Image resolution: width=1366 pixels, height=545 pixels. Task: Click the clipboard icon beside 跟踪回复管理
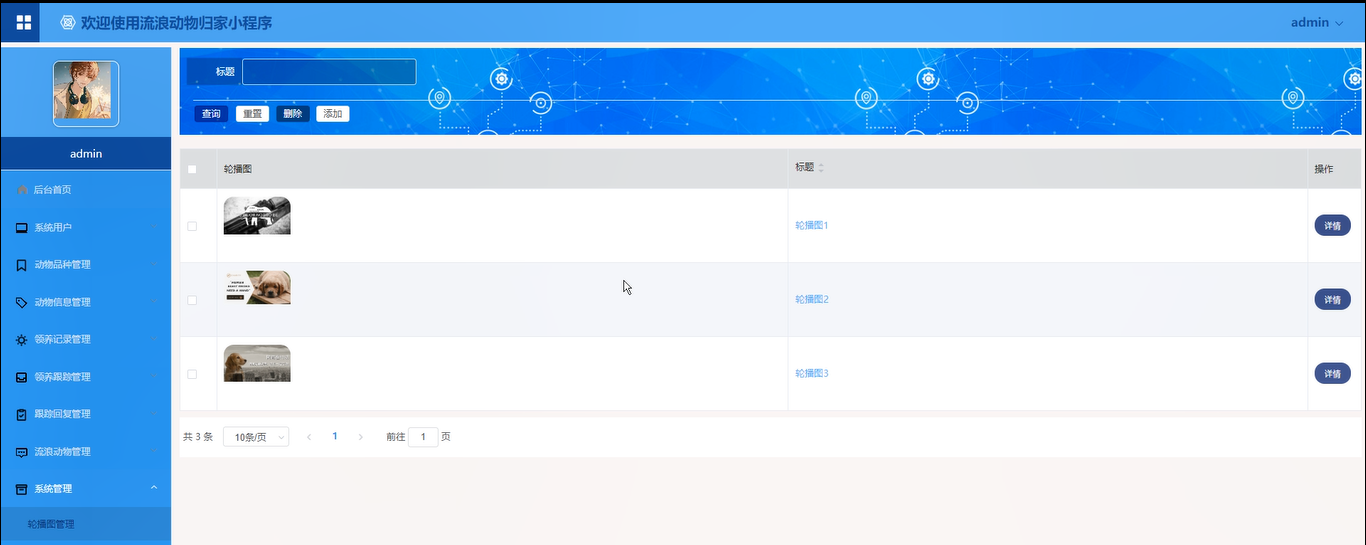click(22, 414)
